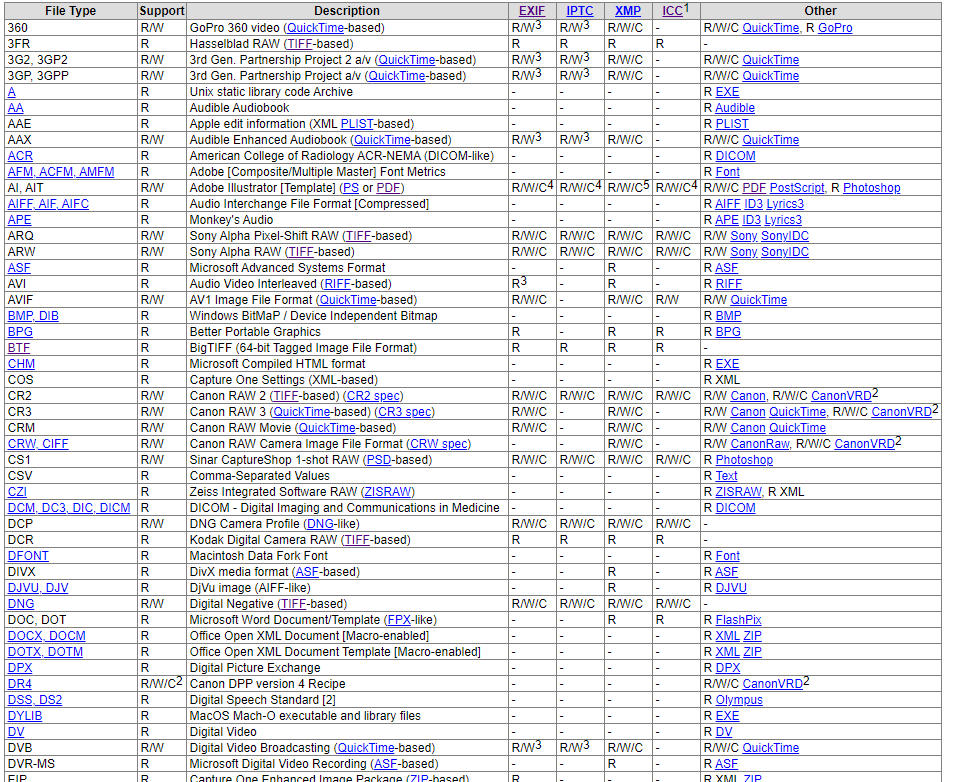Open the CRW, CIFF file type link
The height and width of the screenshot is (782, 960).
click(x=38, y=444)
